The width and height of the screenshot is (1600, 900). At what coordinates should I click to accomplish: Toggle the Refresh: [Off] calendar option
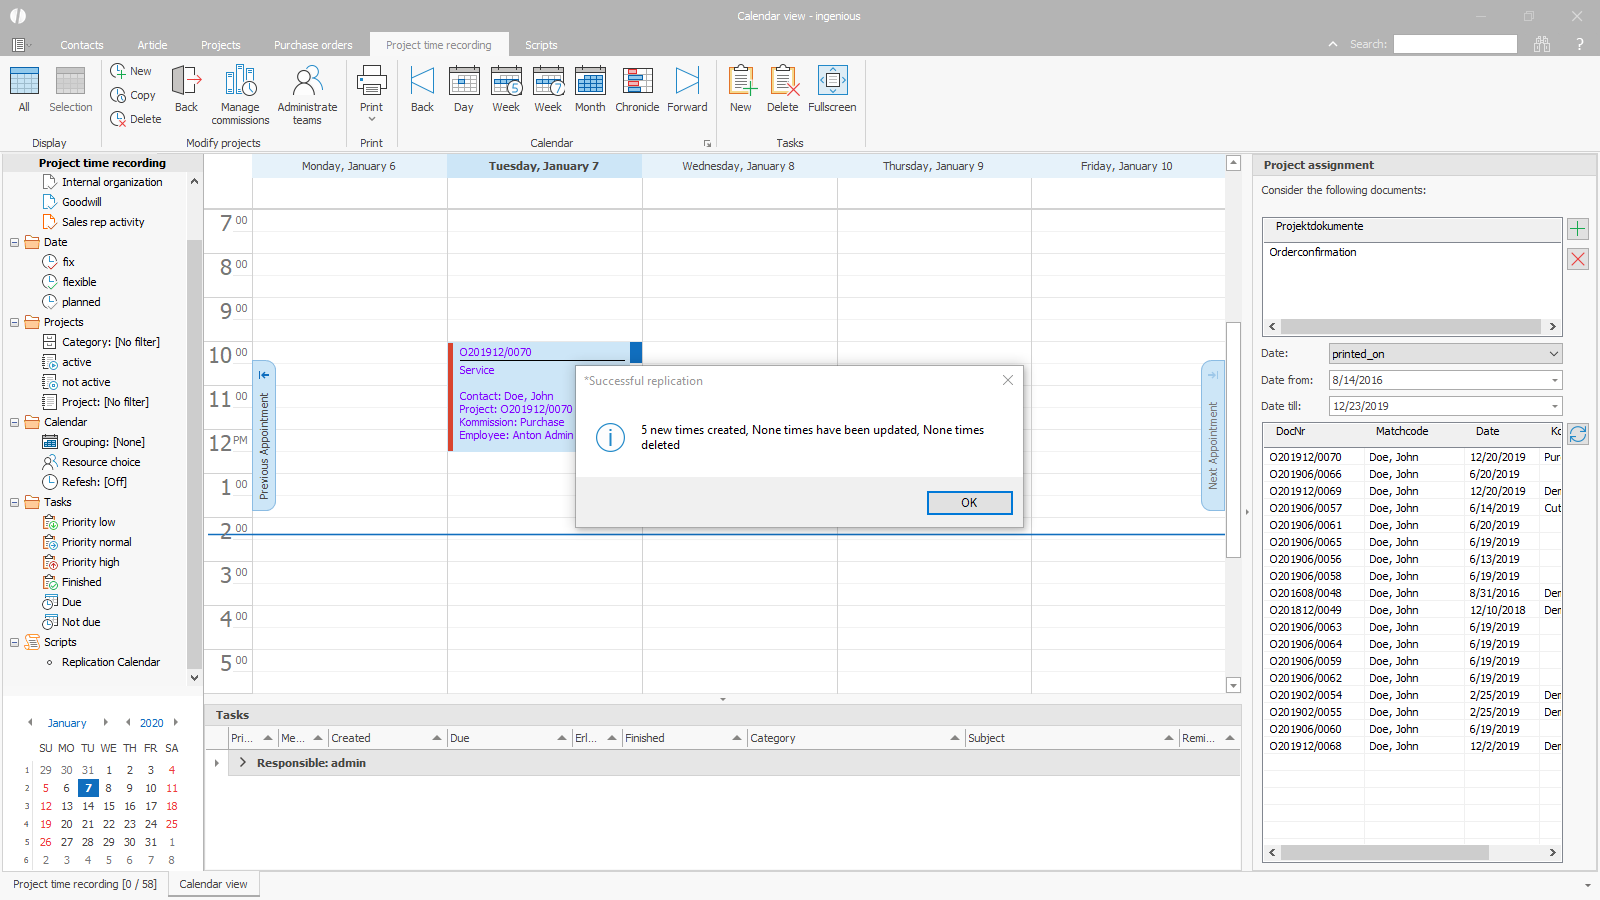pos(94,482)
